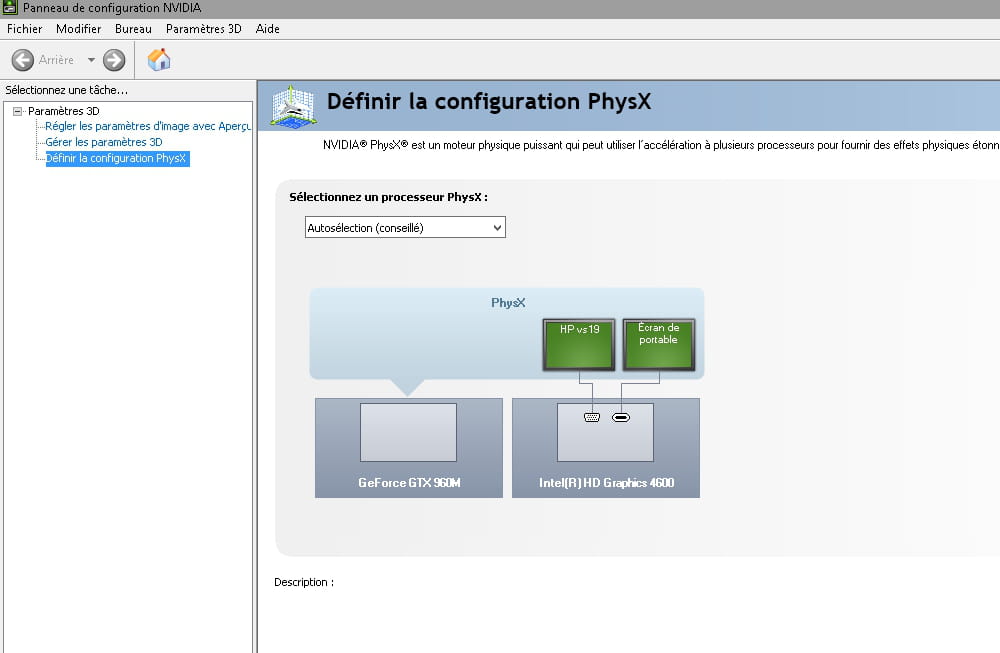Click the HP vs19 monitor thumbnail
The image size is (1000, 653).
tap(579, 344)
